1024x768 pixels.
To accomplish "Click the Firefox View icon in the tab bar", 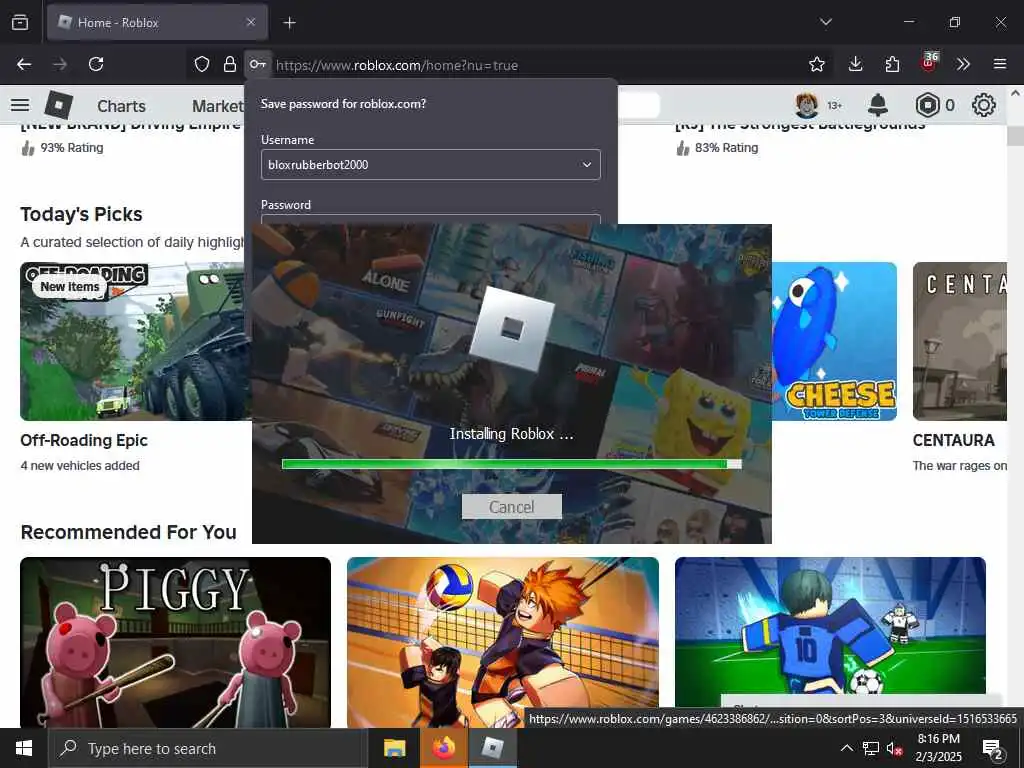I will 20,22.
